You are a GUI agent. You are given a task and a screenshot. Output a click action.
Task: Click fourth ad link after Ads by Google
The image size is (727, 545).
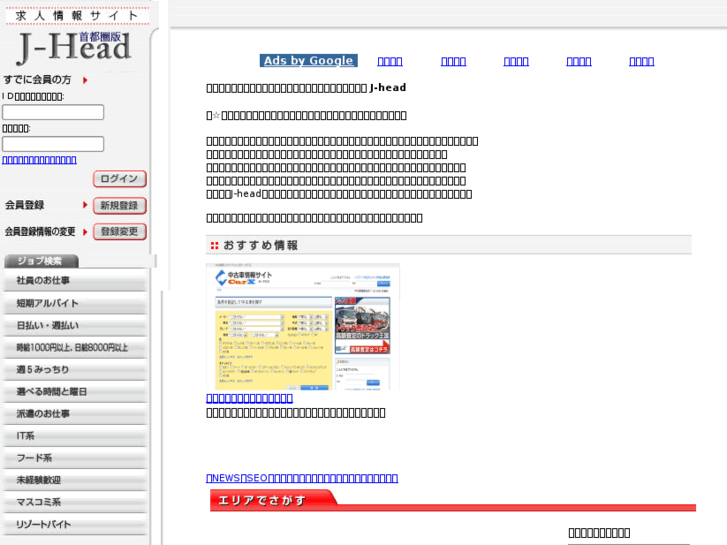pos(579,61)
